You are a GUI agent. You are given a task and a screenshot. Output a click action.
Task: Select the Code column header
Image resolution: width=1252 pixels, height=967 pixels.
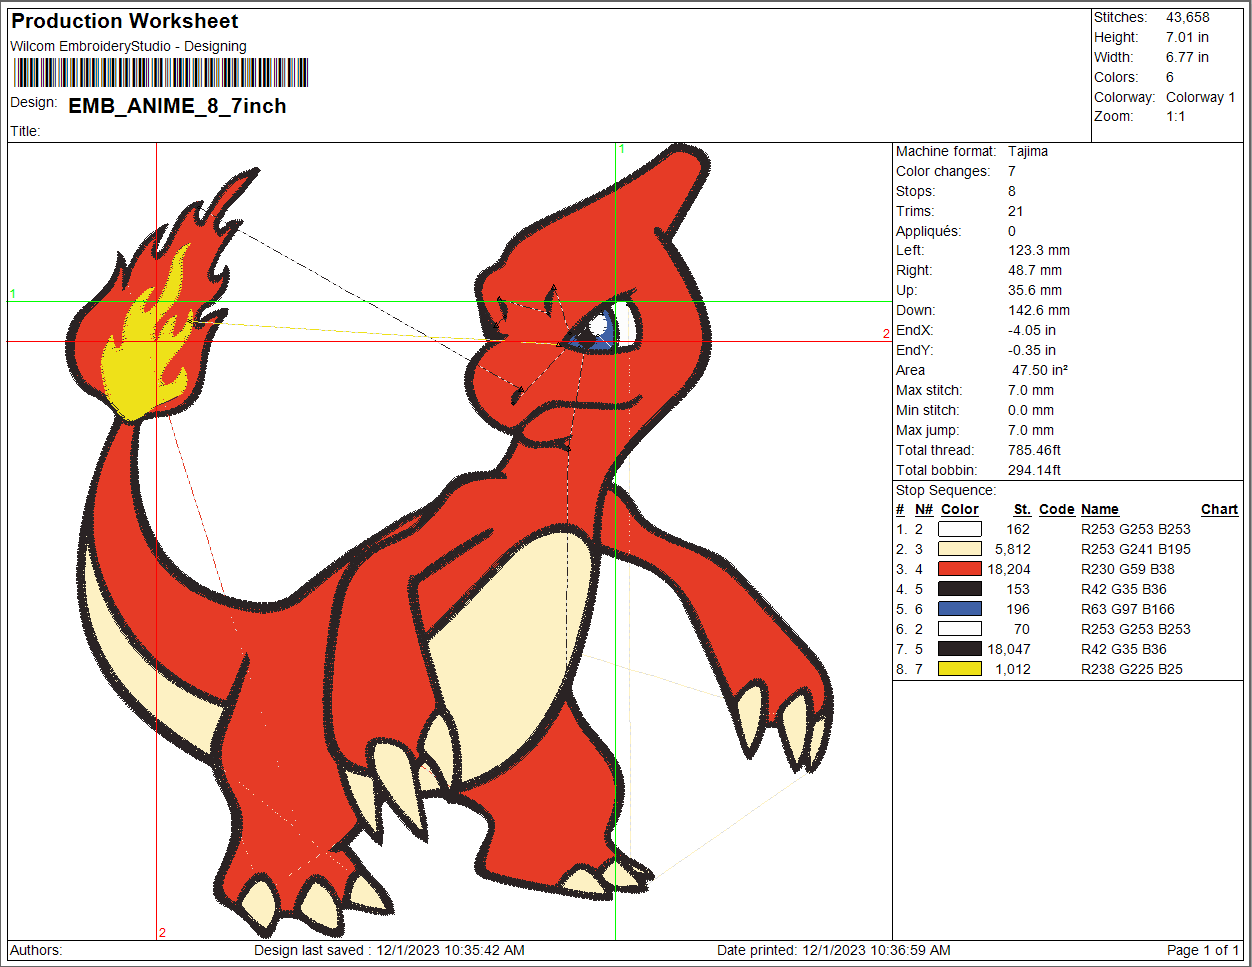pos(1056,509)
